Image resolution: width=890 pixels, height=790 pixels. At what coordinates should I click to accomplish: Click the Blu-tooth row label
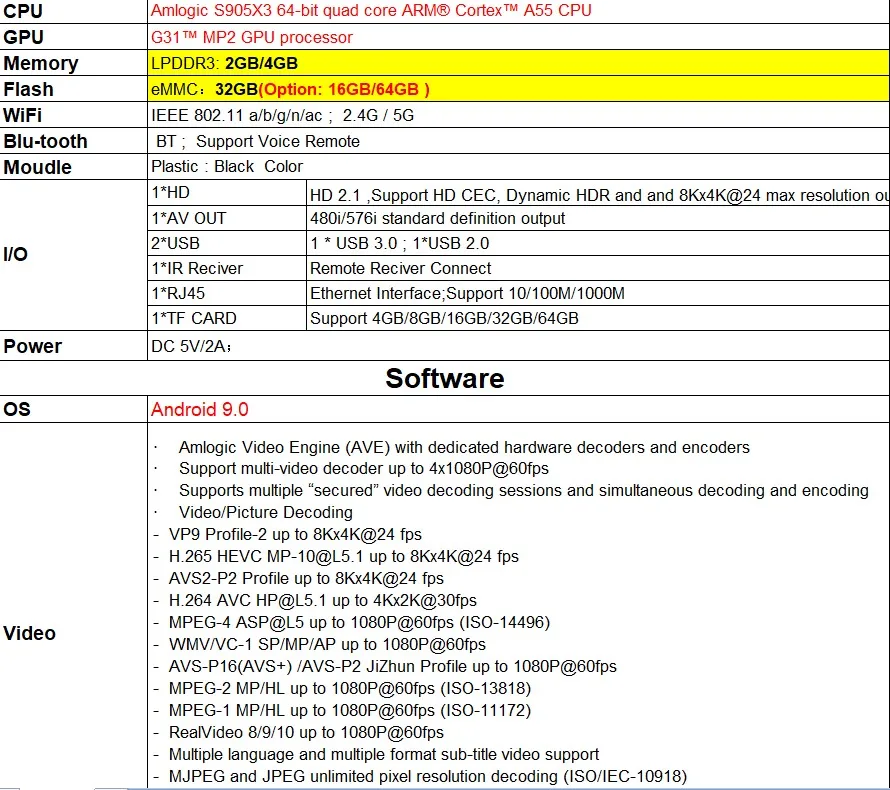[45, 141]
